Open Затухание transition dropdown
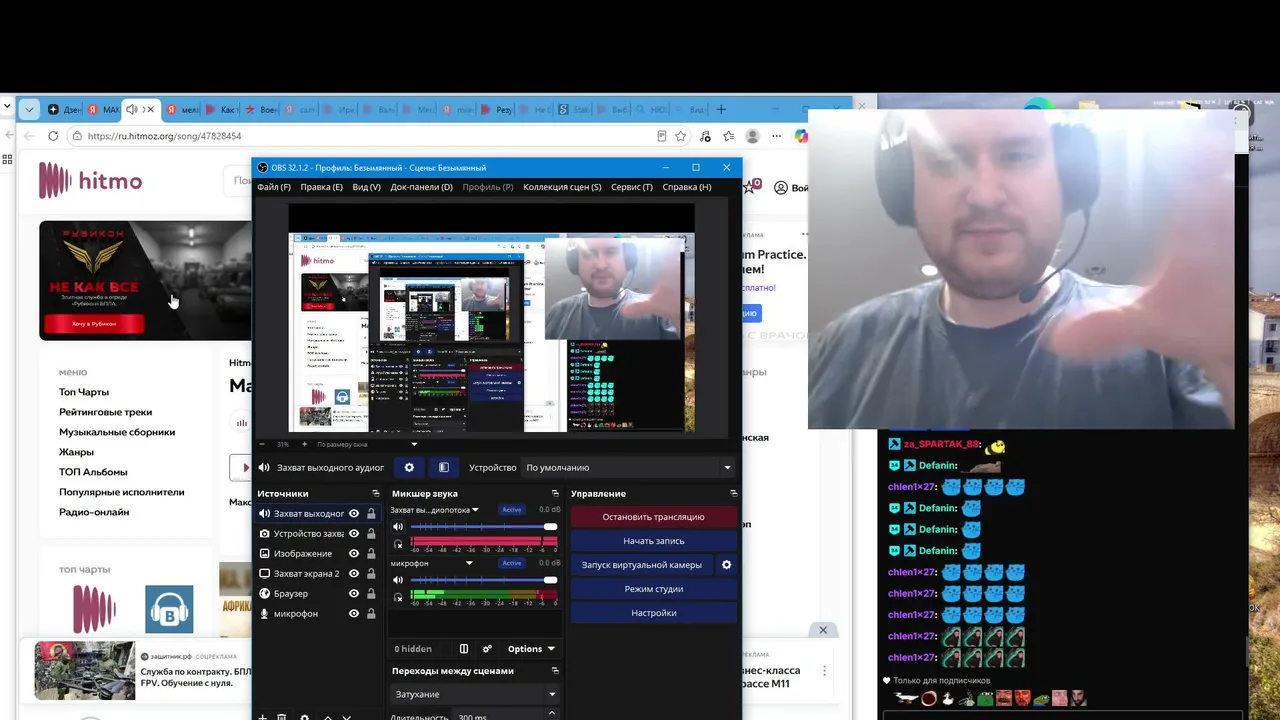Screen dimensions: 1280x720 point(474,694)
